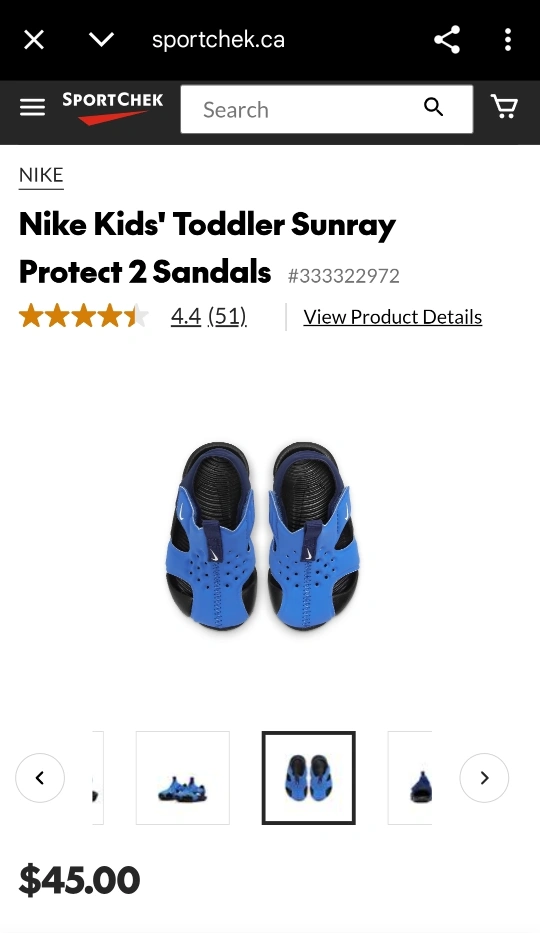Expand the browser's down chevron menu
540x933 pixels.
pyautogui.click(x=101, y=40)
